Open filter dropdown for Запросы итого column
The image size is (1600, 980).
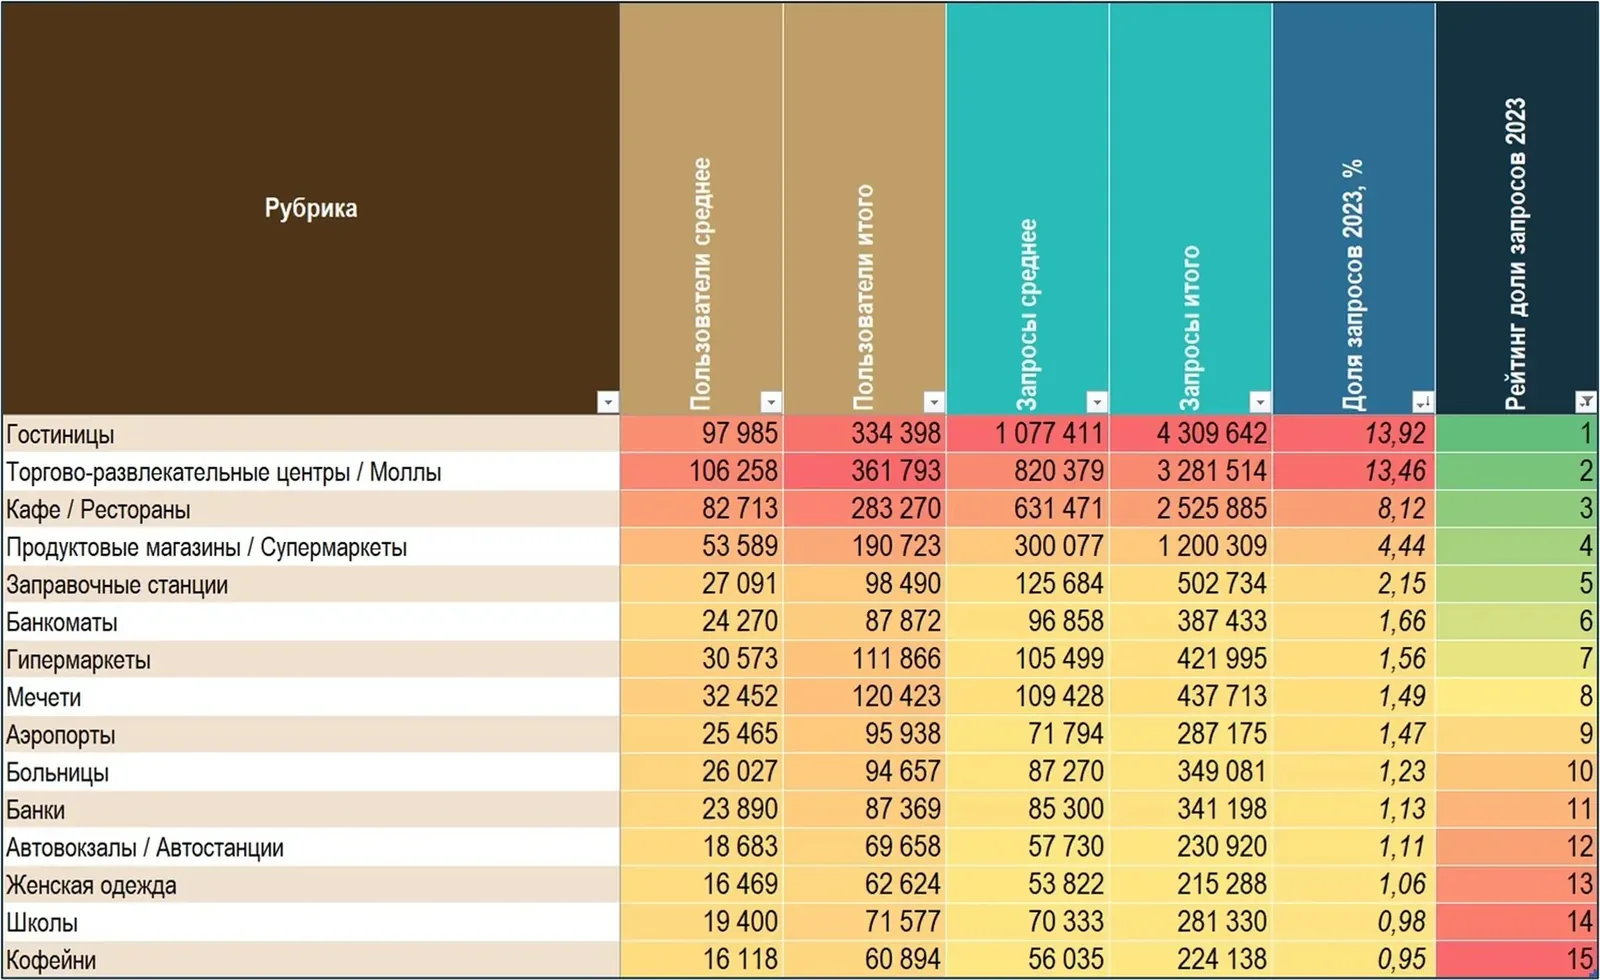(x=1260, y=402)
